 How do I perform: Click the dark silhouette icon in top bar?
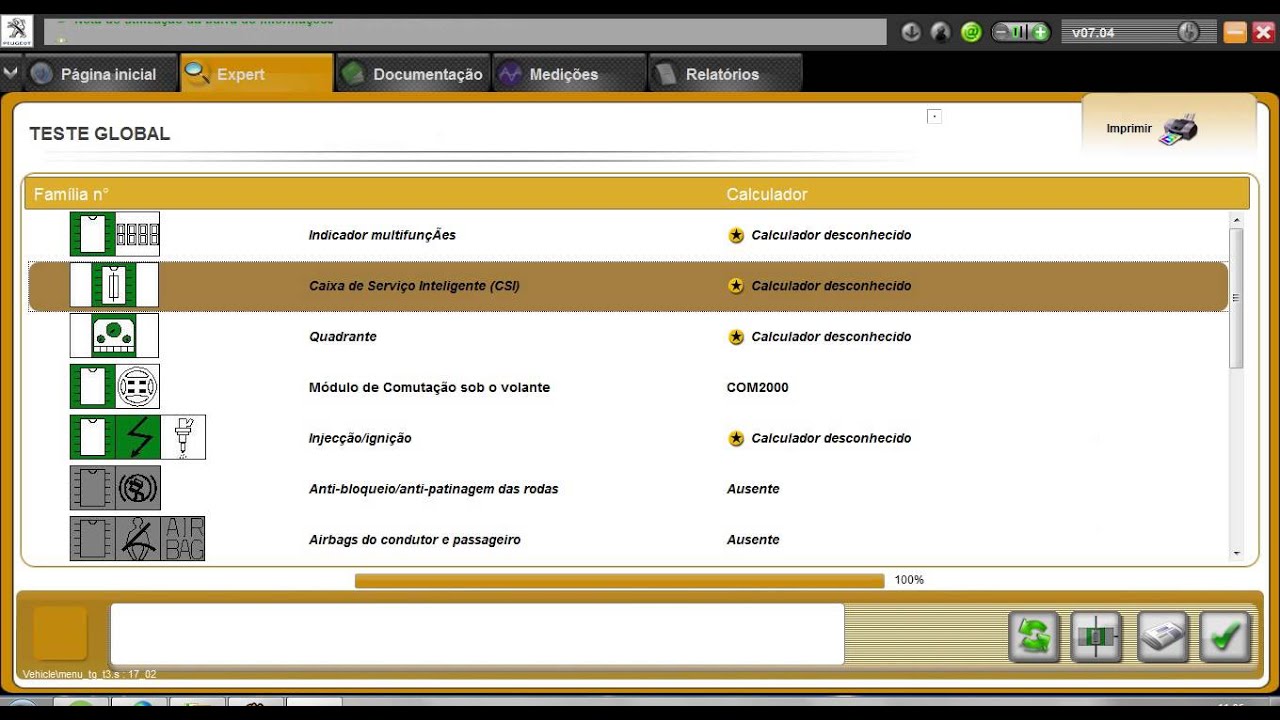[941, 32]
